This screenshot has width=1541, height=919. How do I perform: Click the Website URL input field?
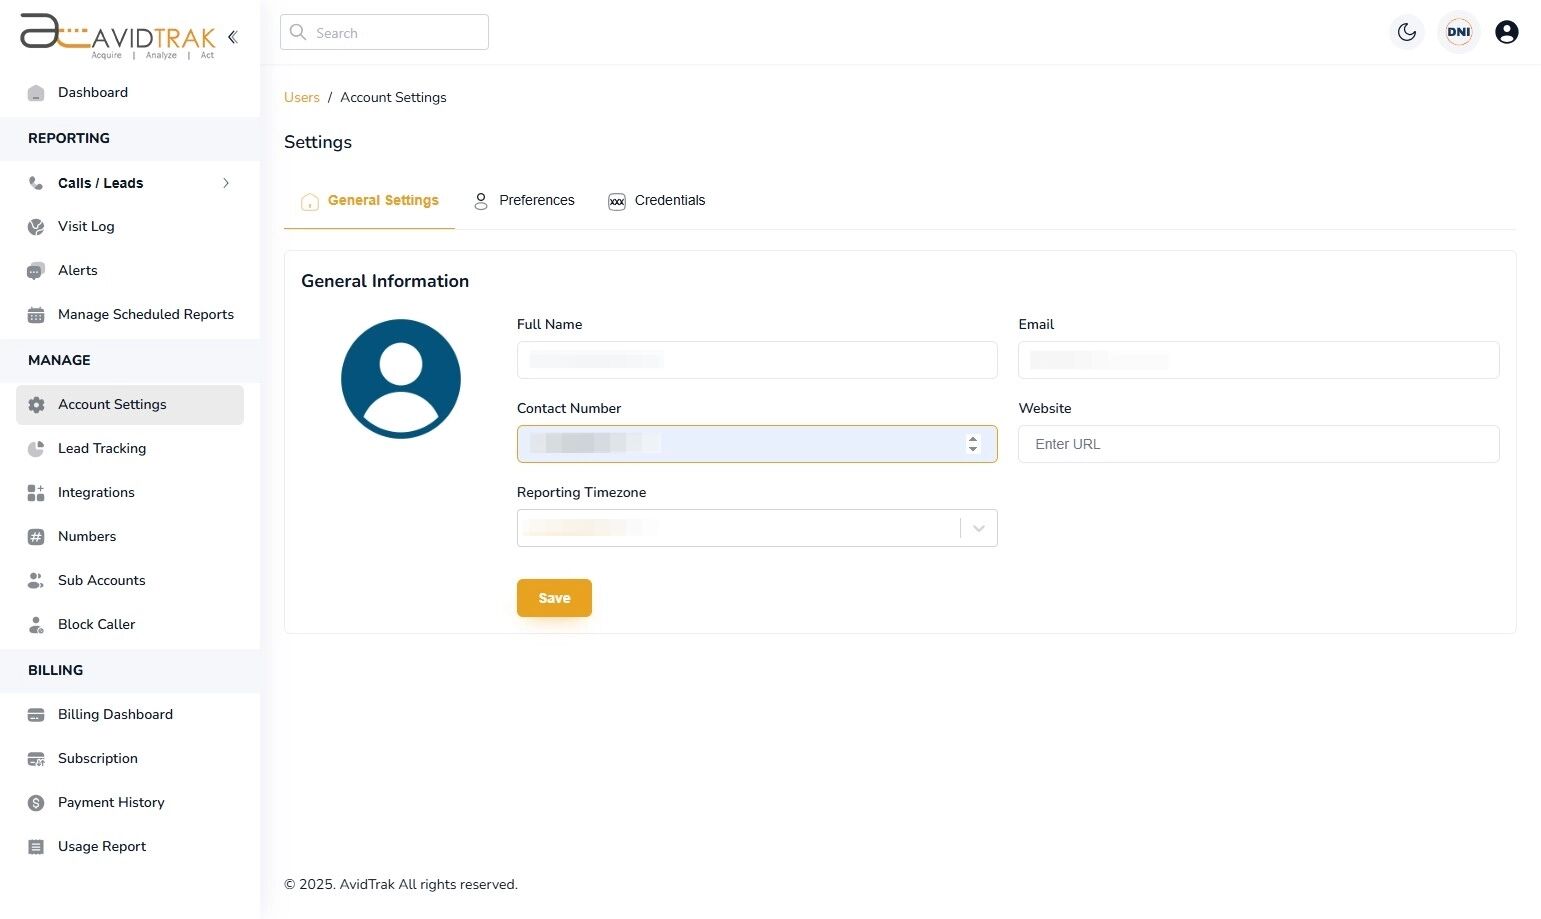pyautogui.click(x=1257, y=444)
